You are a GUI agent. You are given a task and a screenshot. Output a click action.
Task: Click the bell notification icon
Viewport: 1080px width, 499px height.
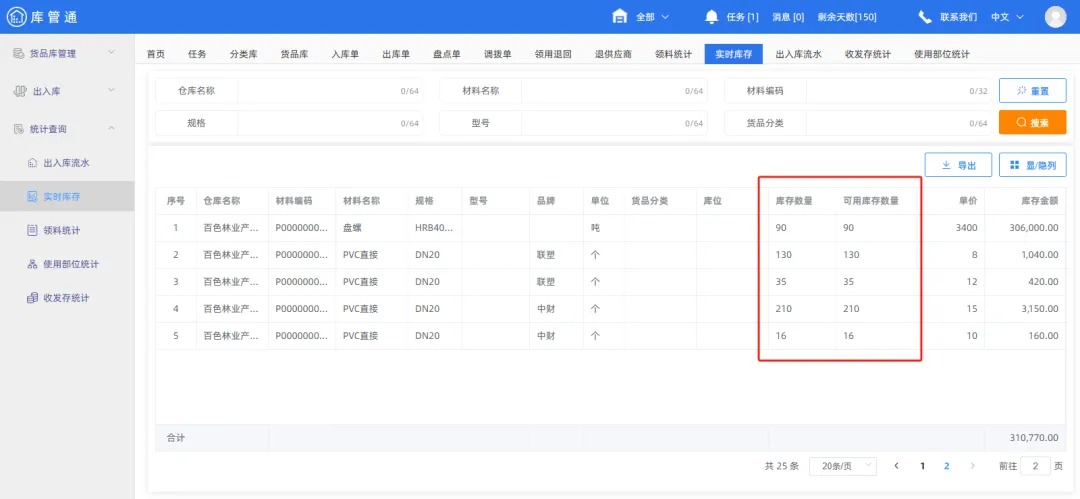(x=712, y=17)
